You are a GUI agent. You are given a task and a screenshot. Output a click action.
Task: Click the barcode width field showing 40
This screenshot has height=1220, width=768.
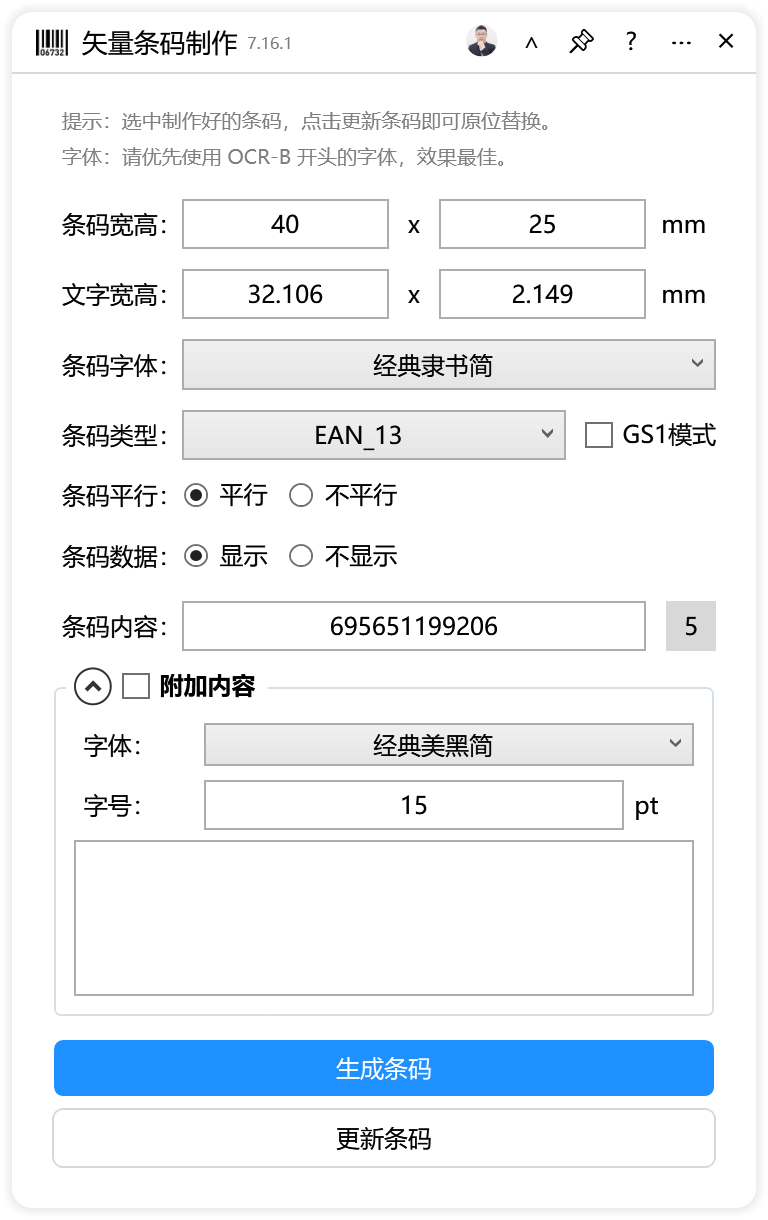(285, 224)
